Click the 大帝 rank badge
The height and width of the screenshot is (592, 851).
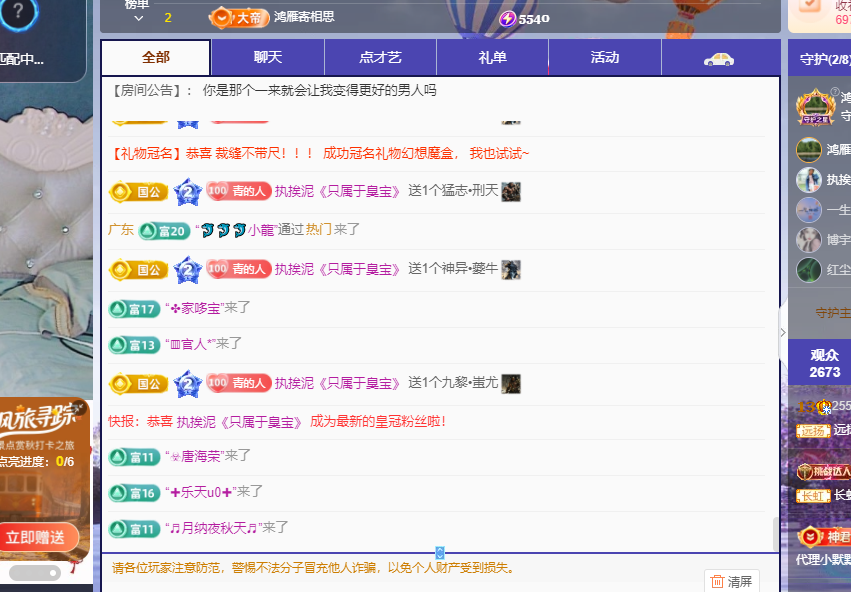tap(239, 18)
